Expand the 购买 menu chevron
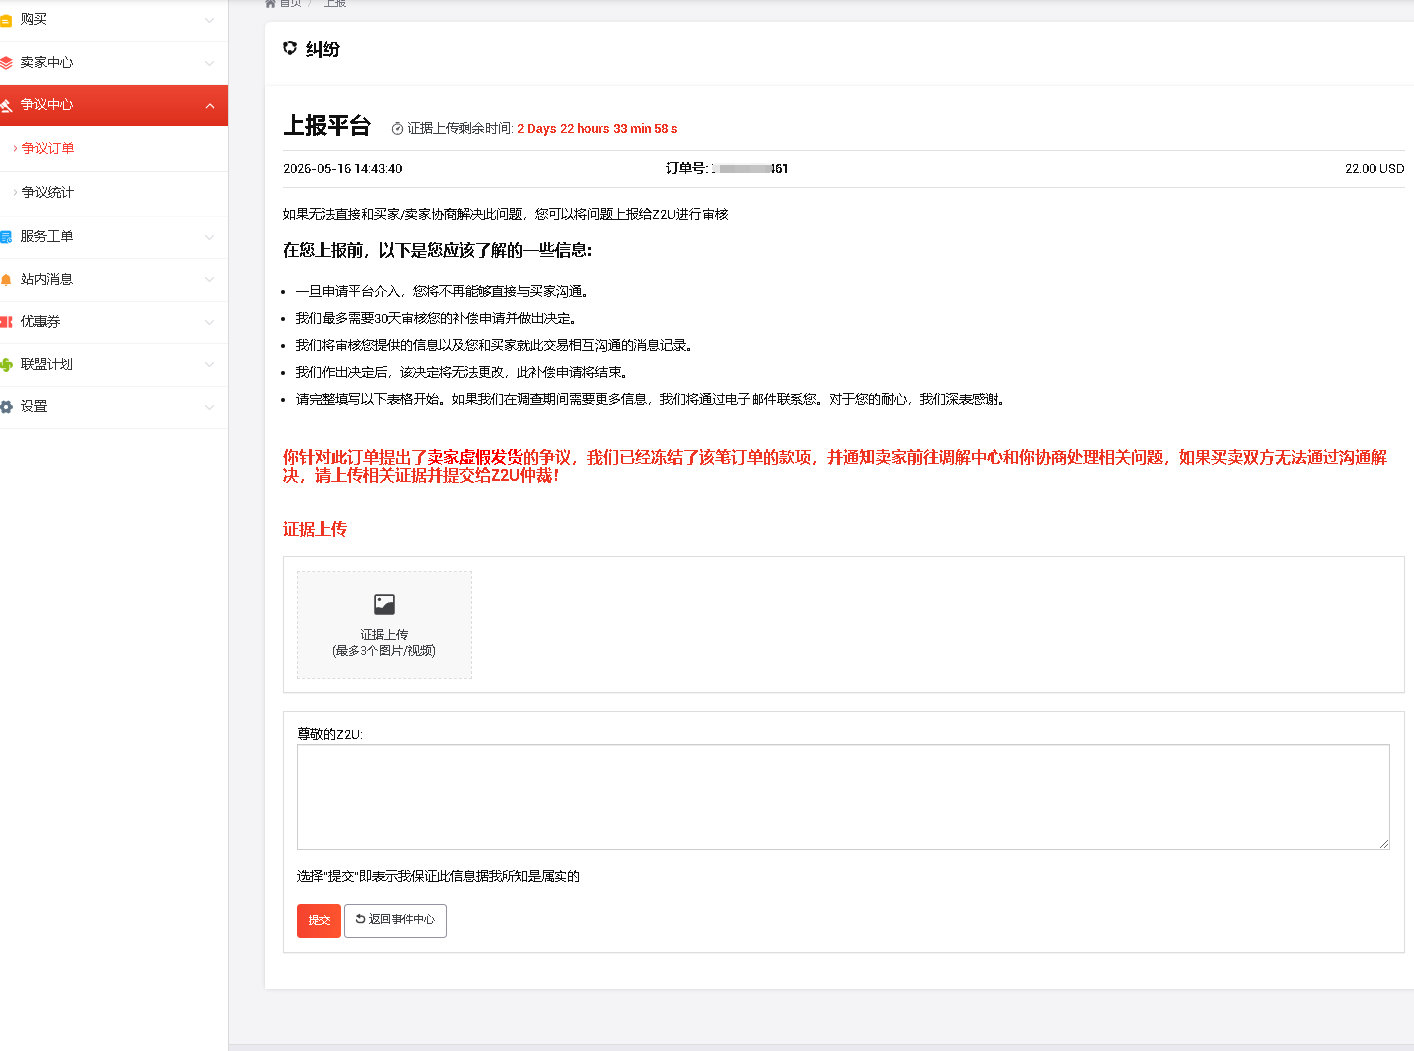This screenshot has height=1051, width=1414. point(209,20)
